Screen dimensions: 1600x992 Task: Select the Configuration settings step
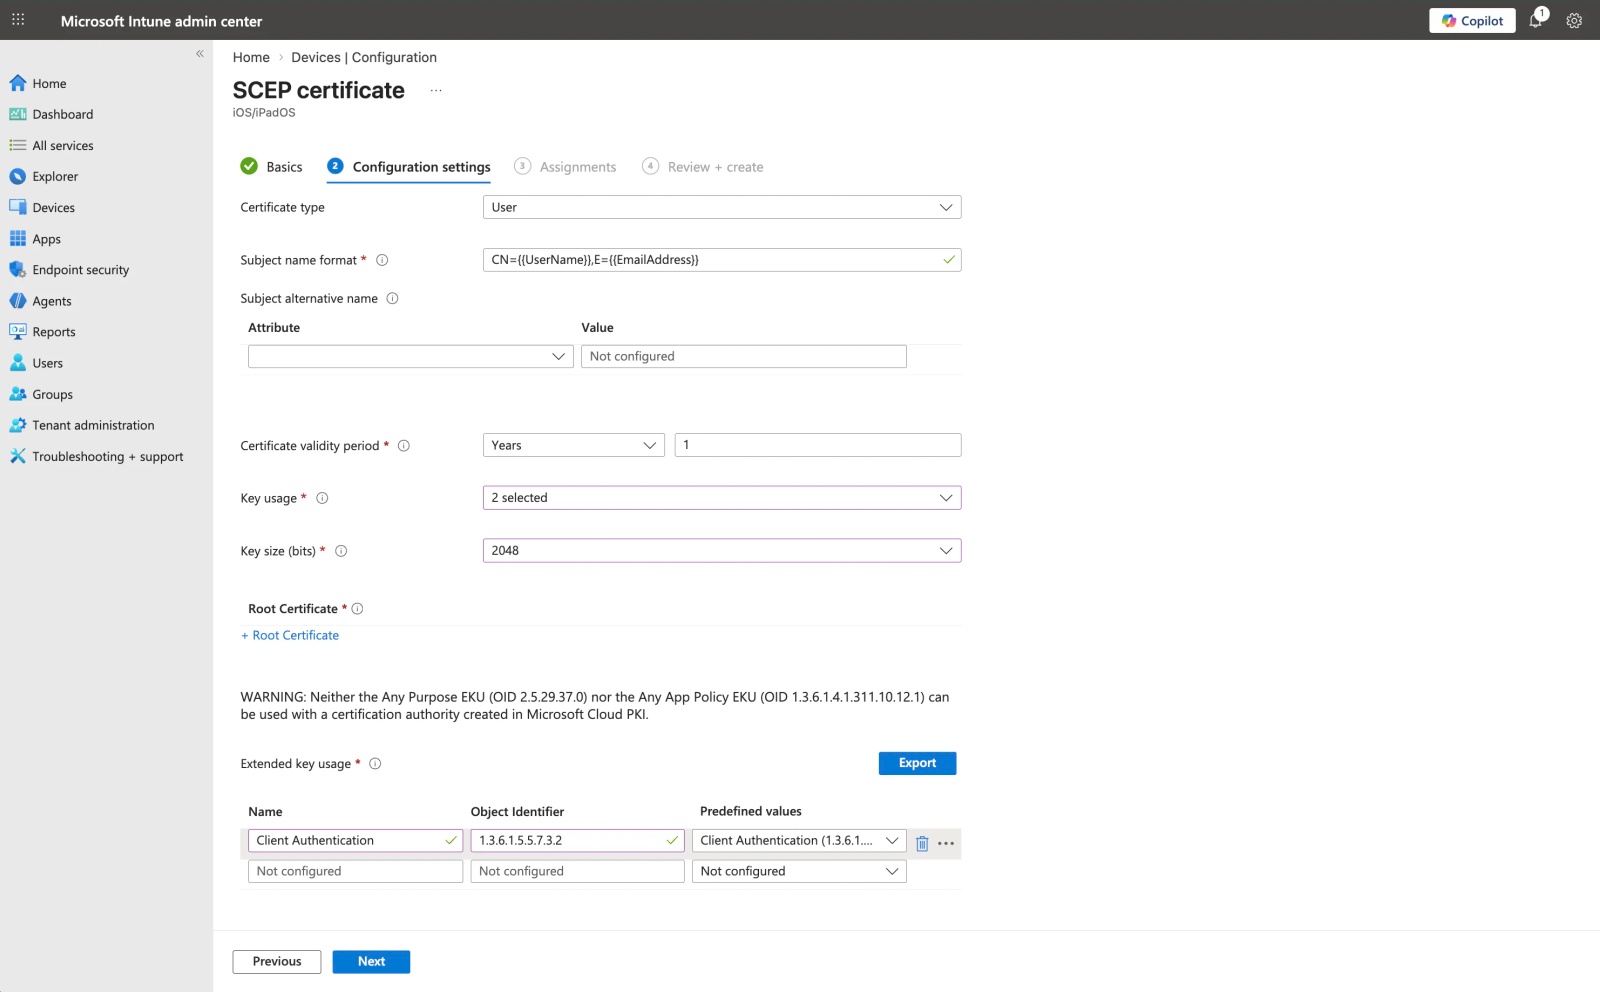(x=409, y=167)
